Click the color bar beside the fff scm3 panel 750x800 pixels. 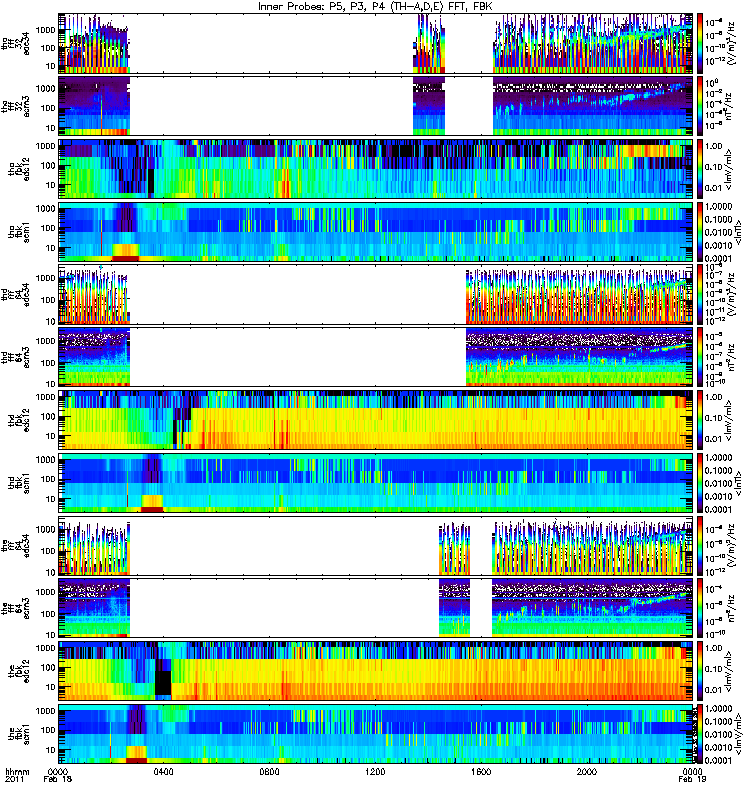click(x=699, y=608)
